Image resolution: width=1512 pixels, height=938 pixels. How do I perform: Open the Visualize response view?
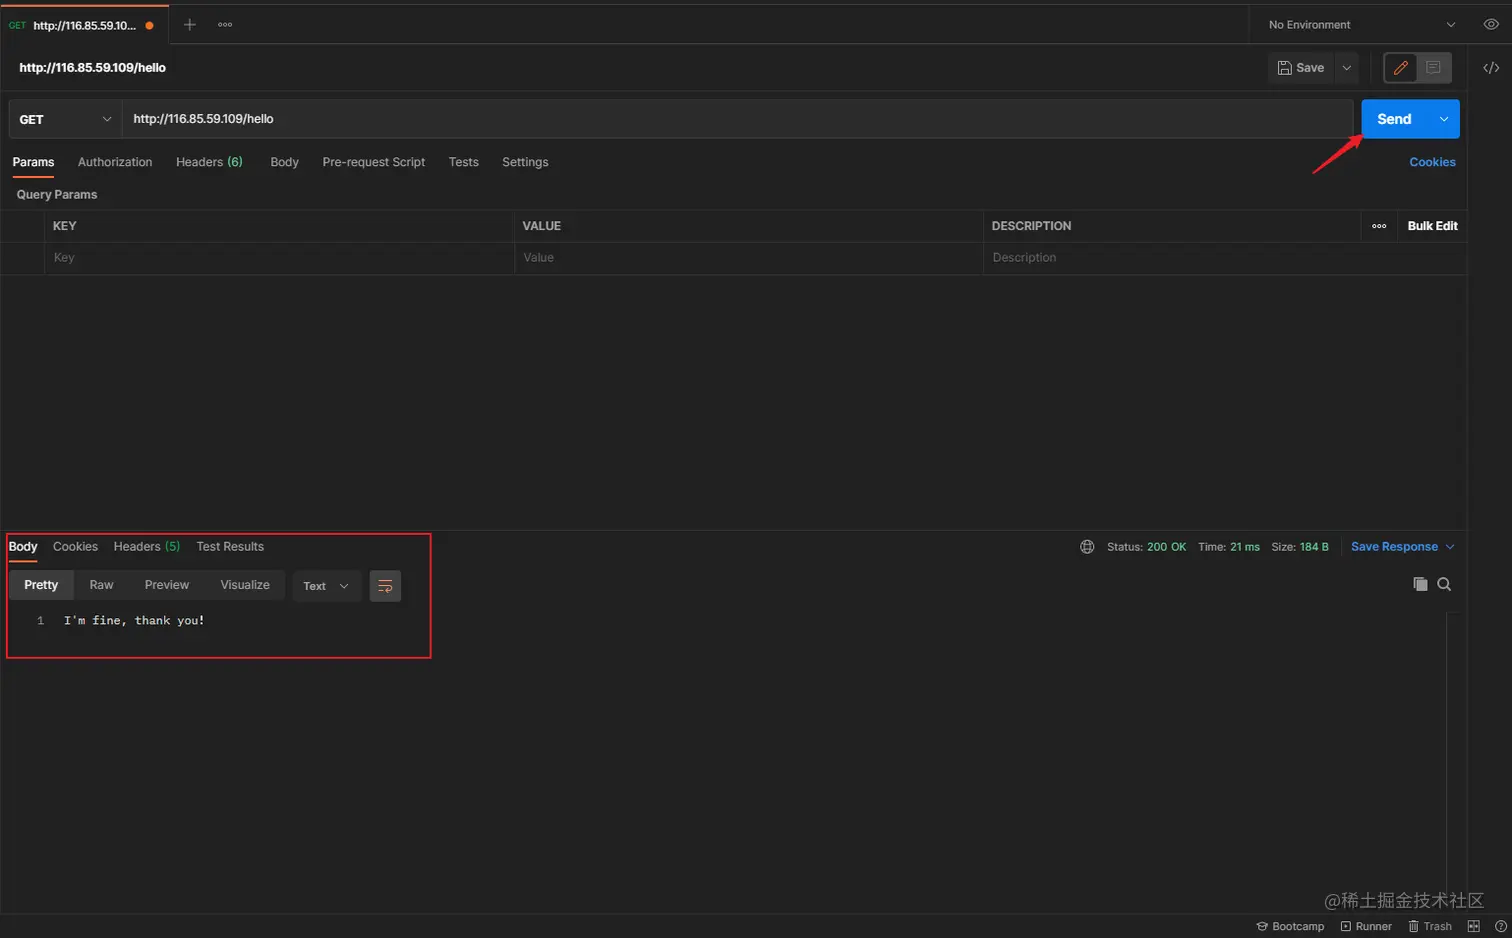pyautogui.click(x=245, y=585)
